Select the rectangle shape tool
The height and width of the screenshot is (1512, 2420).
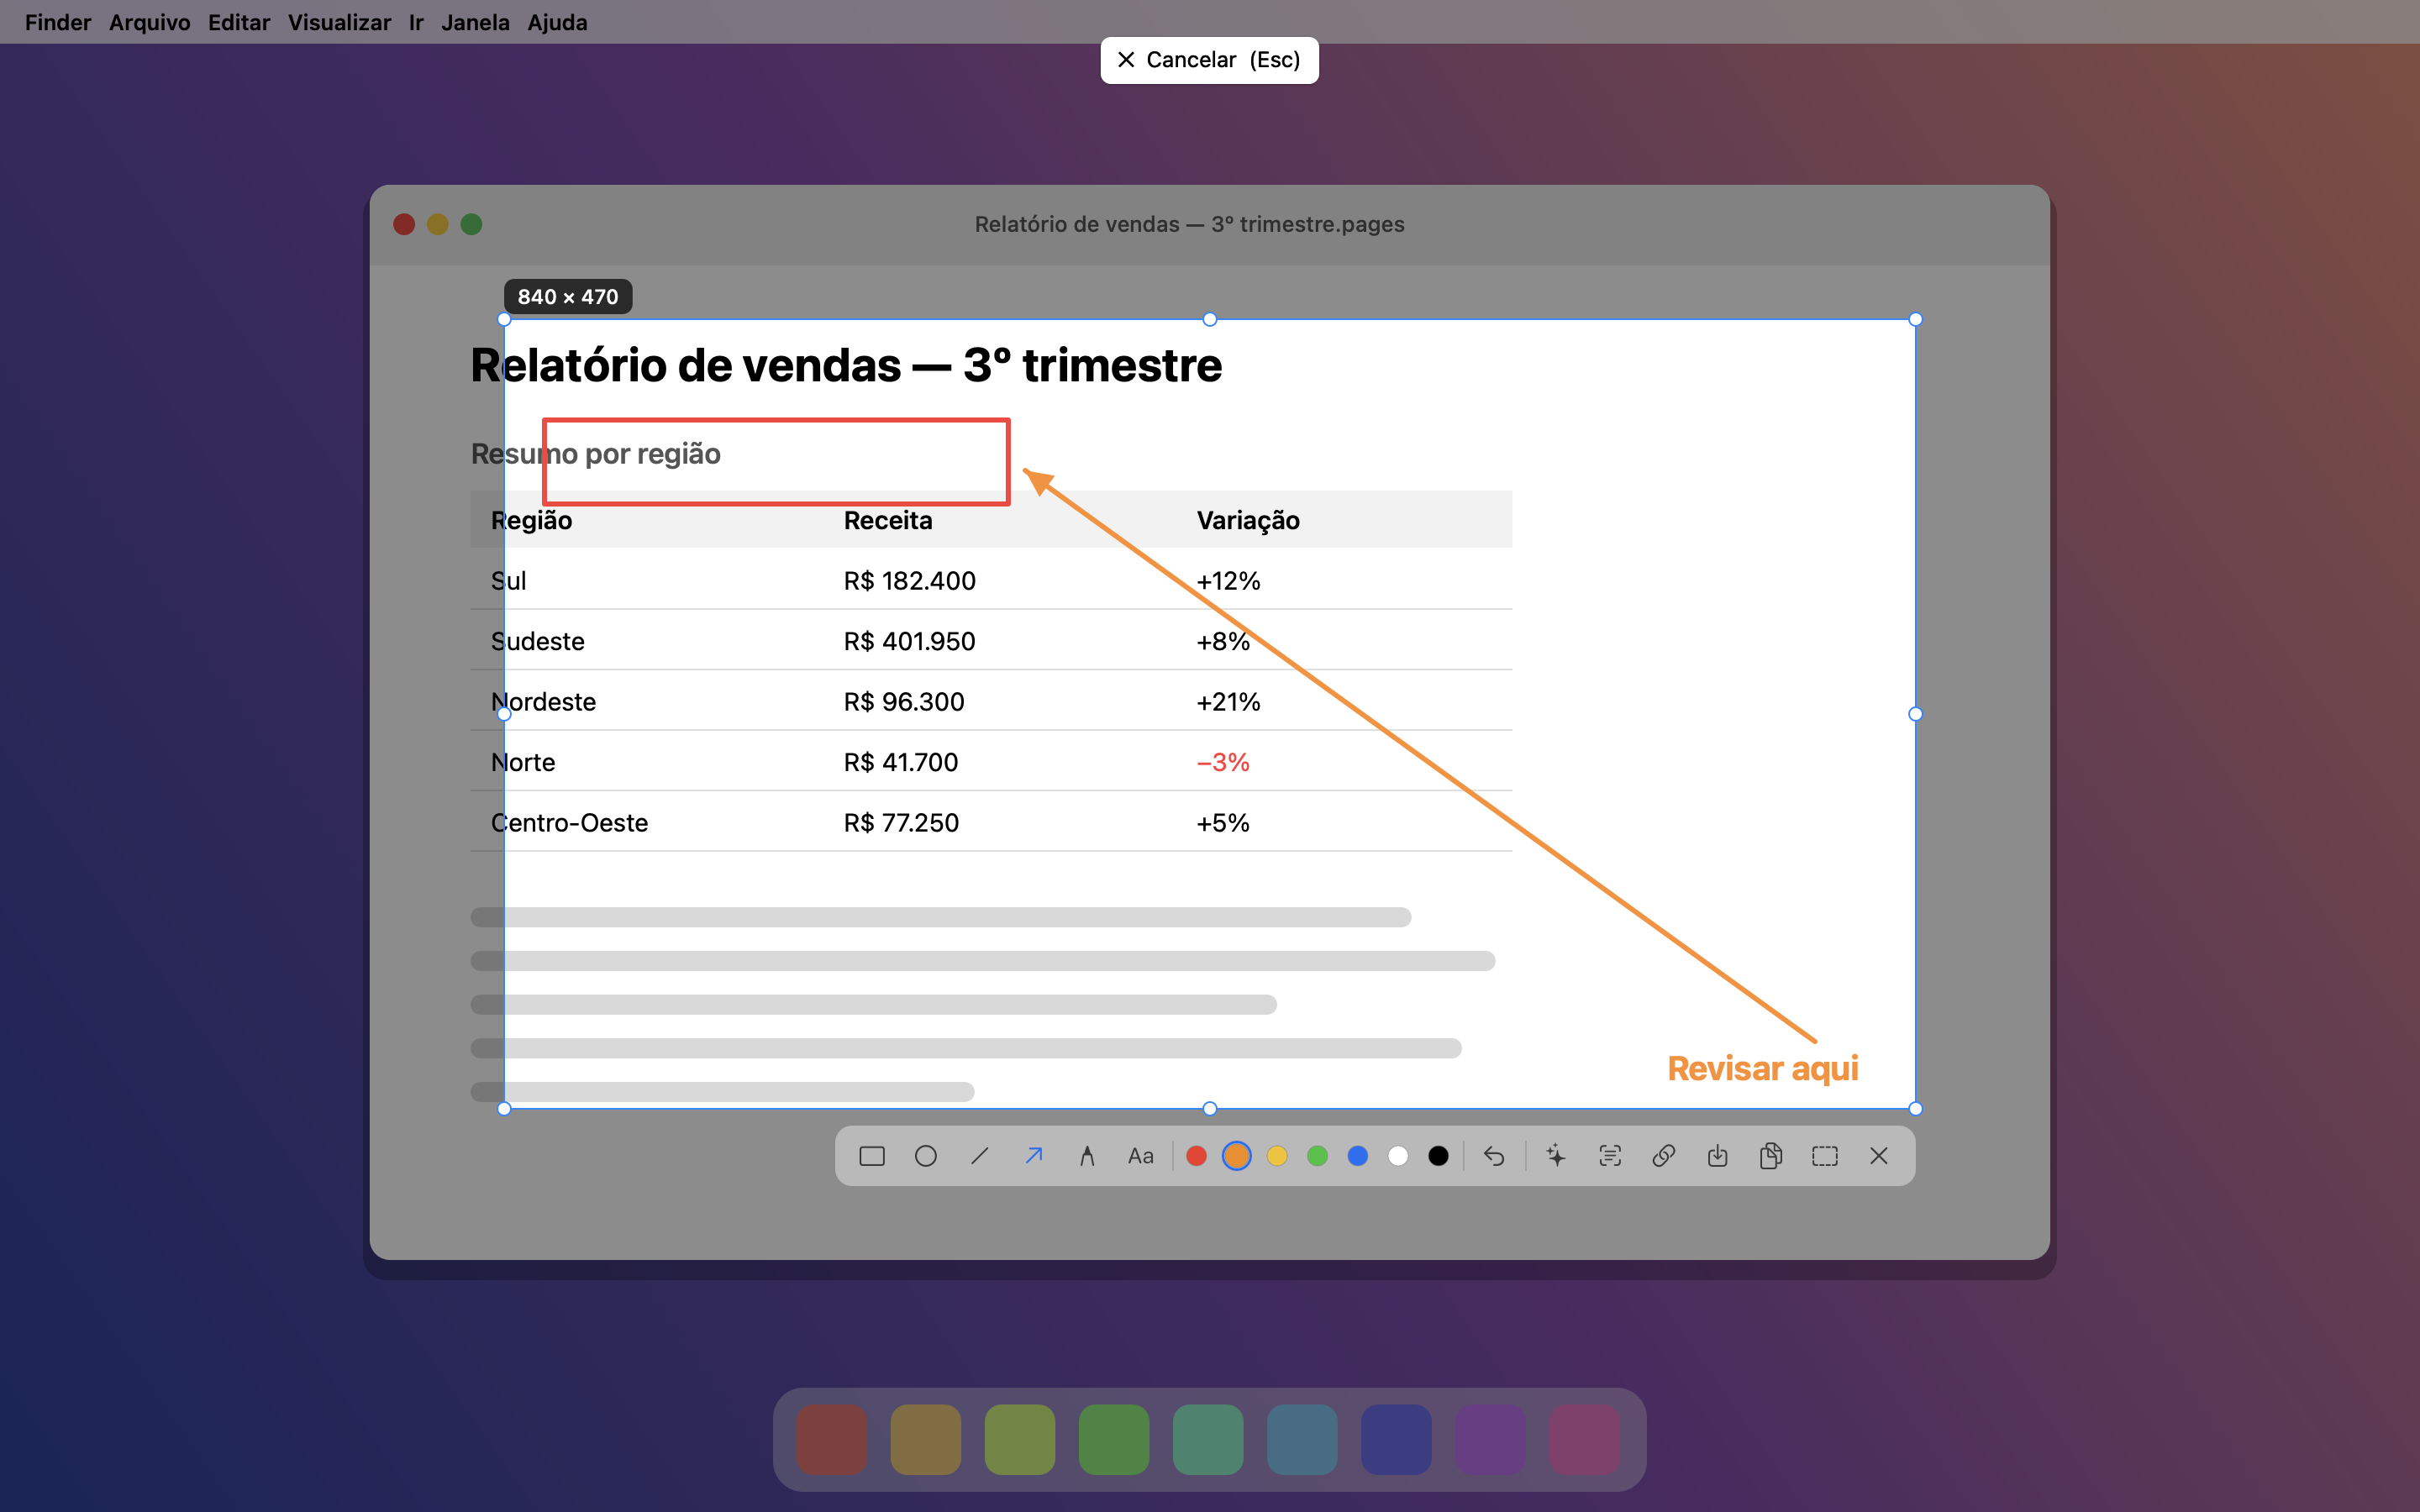(871, 1156)
